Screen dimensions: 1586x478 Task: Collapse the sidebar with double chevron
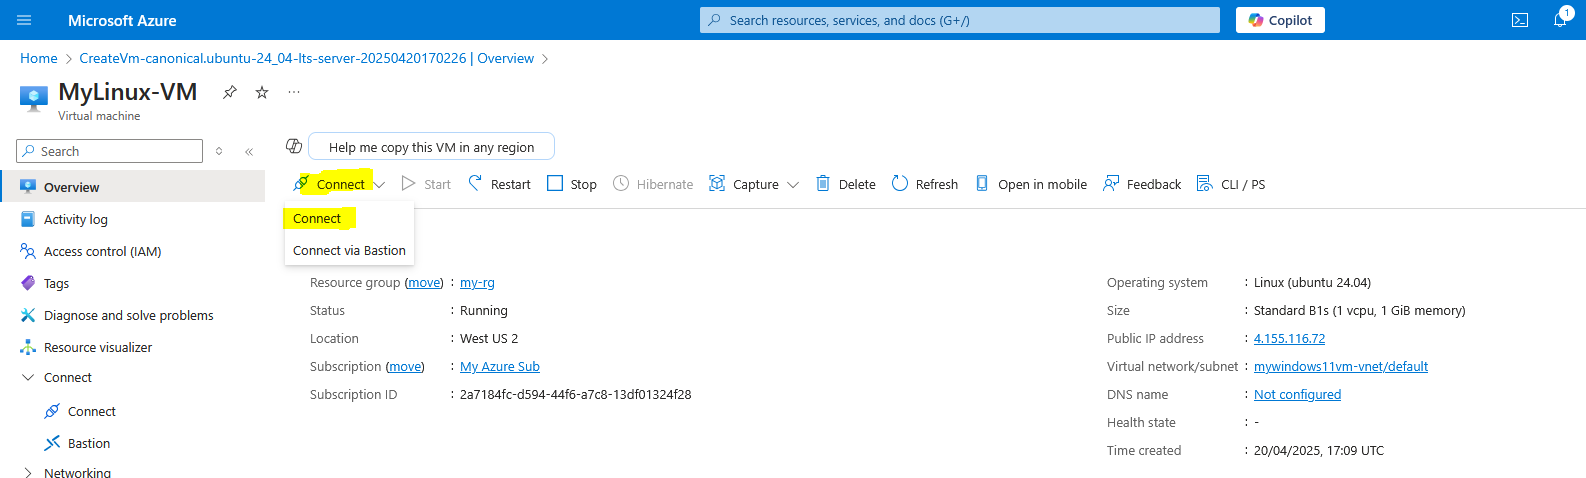[x=249, y=152]
